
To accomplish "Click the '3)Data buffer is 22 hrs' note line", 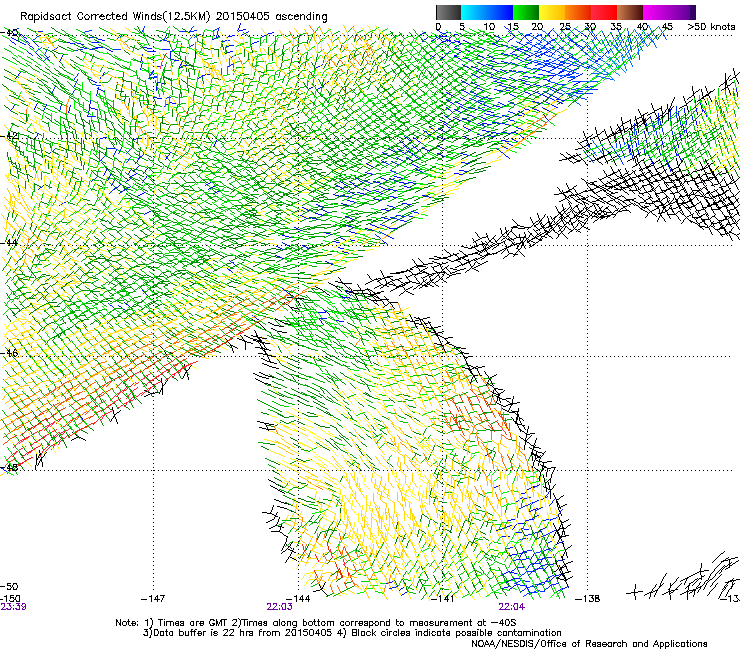I will click(352, 633).
